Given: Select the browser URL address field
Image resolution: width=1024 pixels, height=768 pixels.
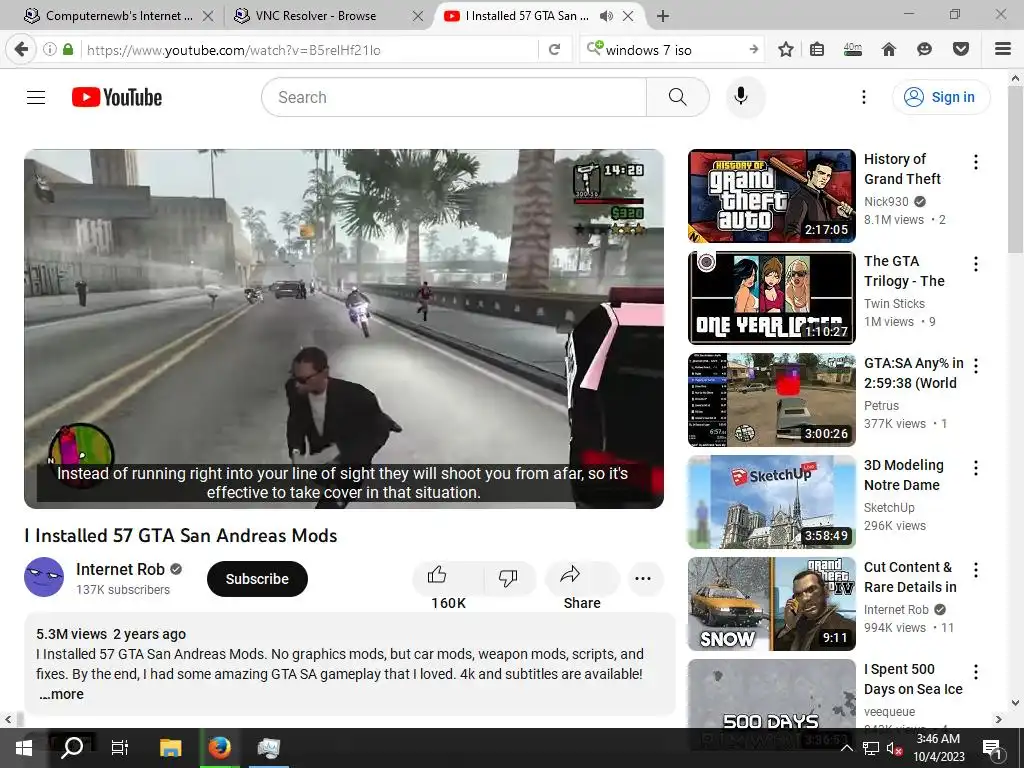Looking at the screenshot, I should pos(310,50).
